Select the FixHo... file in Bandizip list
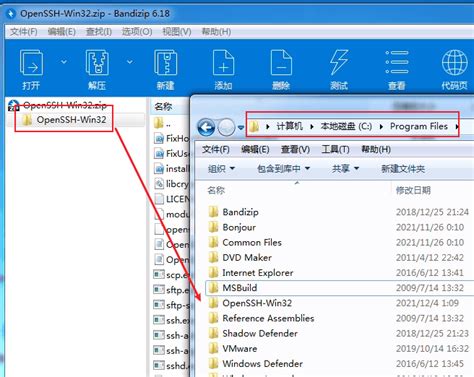 coord(171,138)
